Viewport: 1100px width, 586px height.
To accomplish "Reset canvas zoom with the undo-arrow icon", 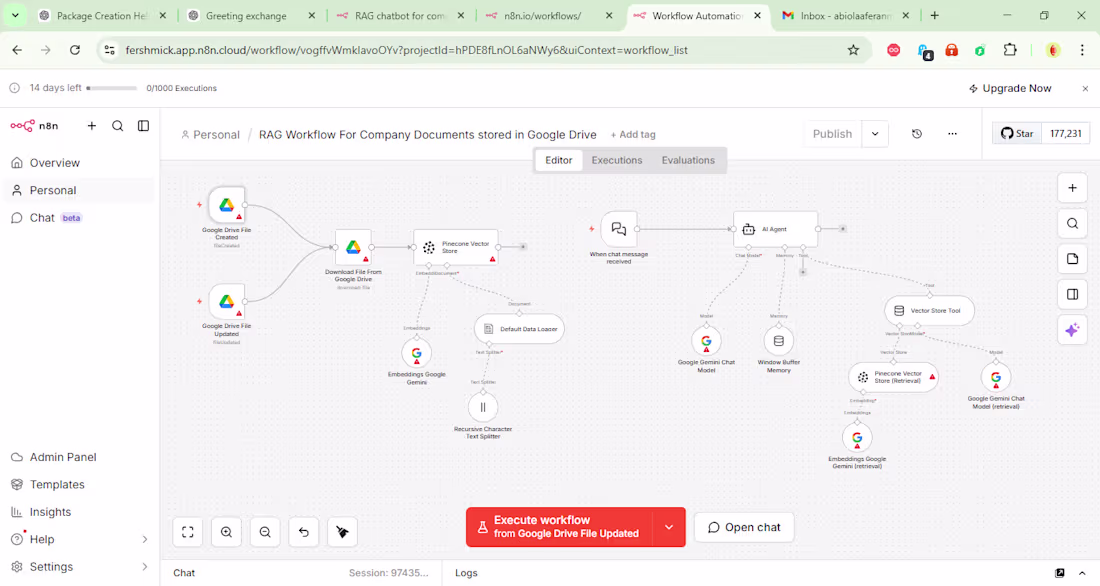I will (x=304, y=532).
